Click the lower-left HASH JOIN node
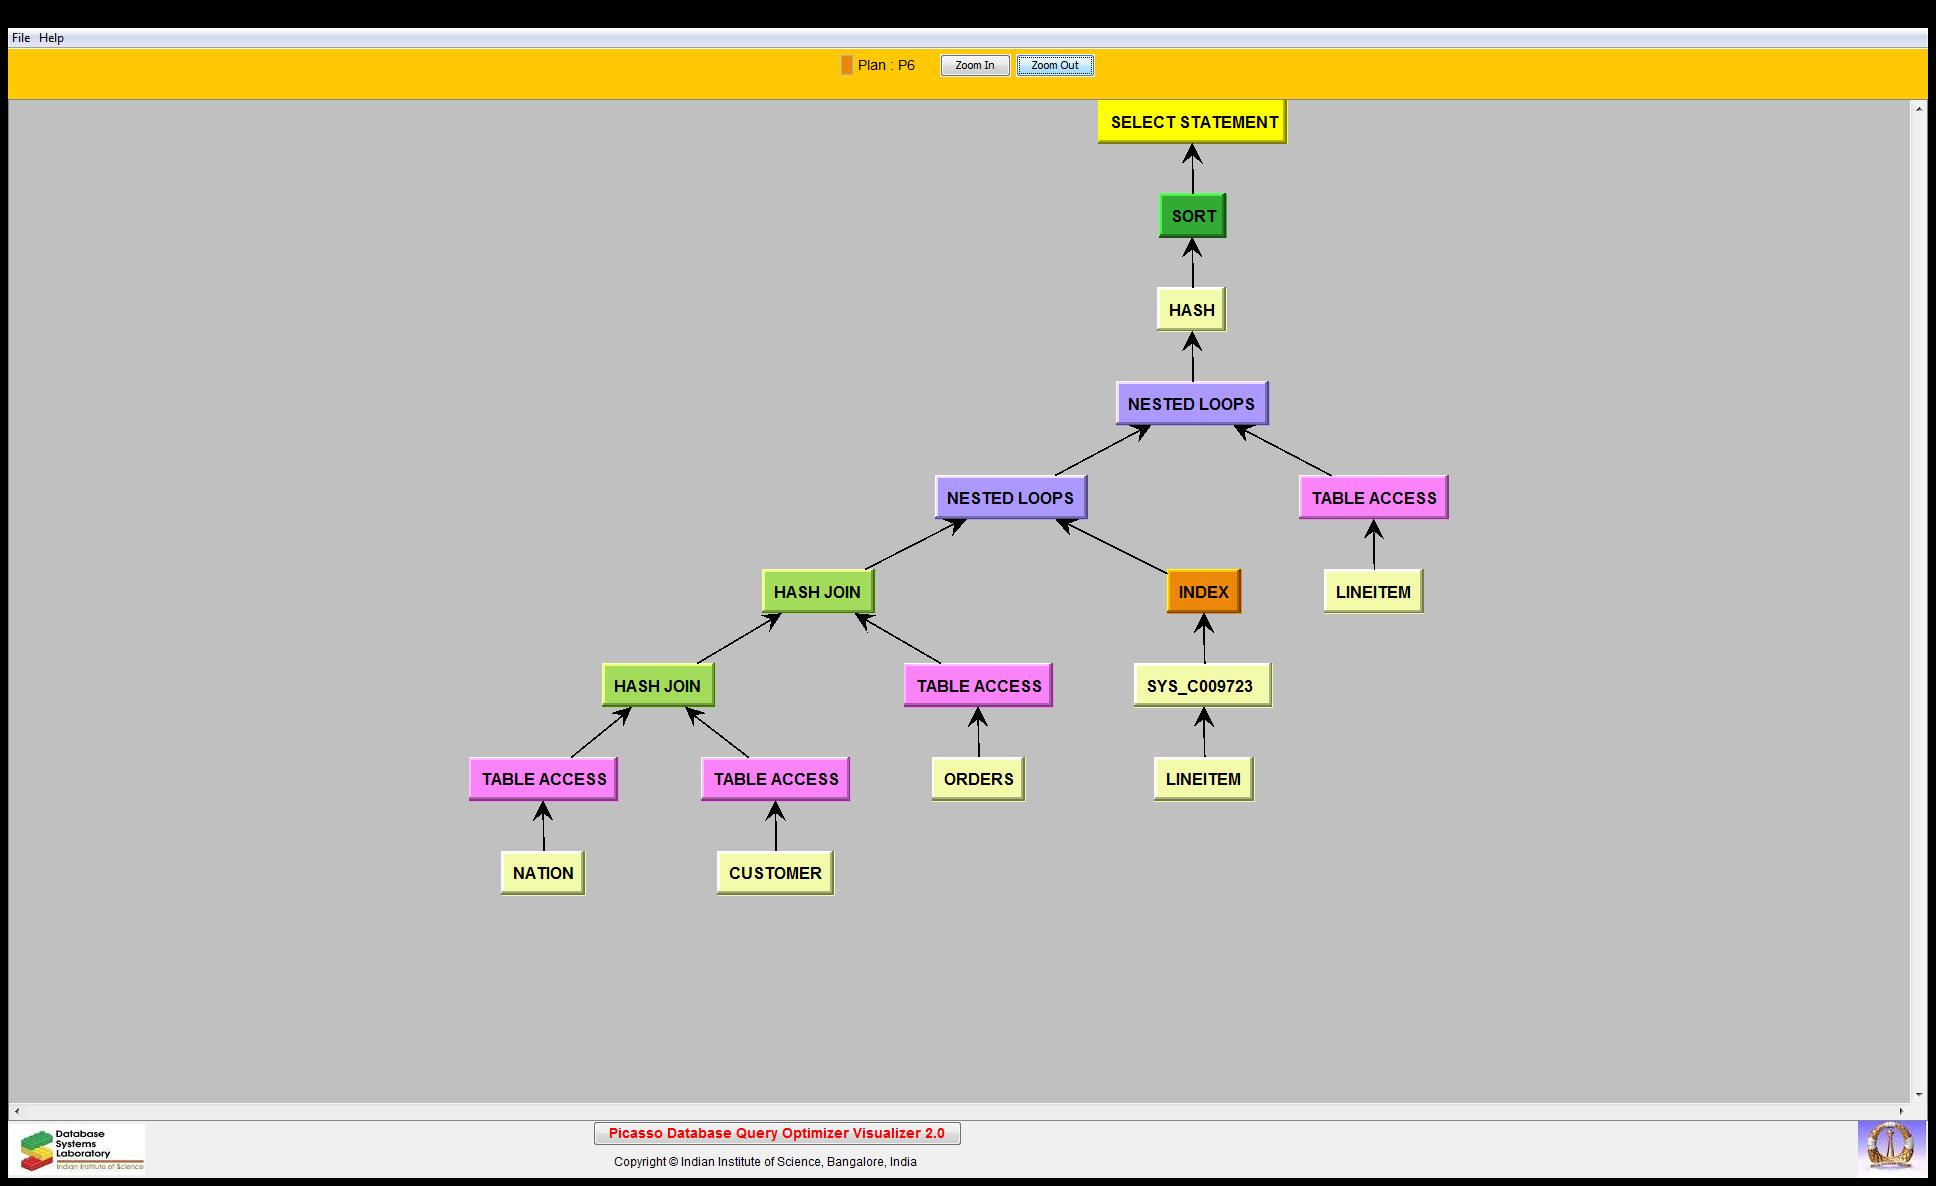The image size is (1936, 1186). (x=657, y=686)
